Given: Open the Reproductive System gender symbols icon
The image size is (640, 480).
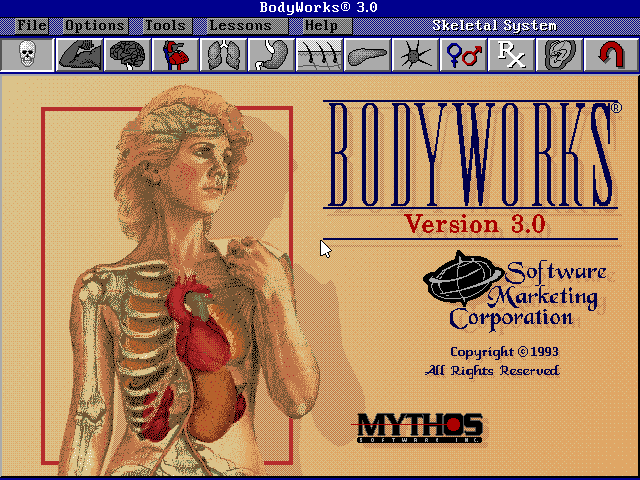Looking at the screenshot, I should point(464,55).
